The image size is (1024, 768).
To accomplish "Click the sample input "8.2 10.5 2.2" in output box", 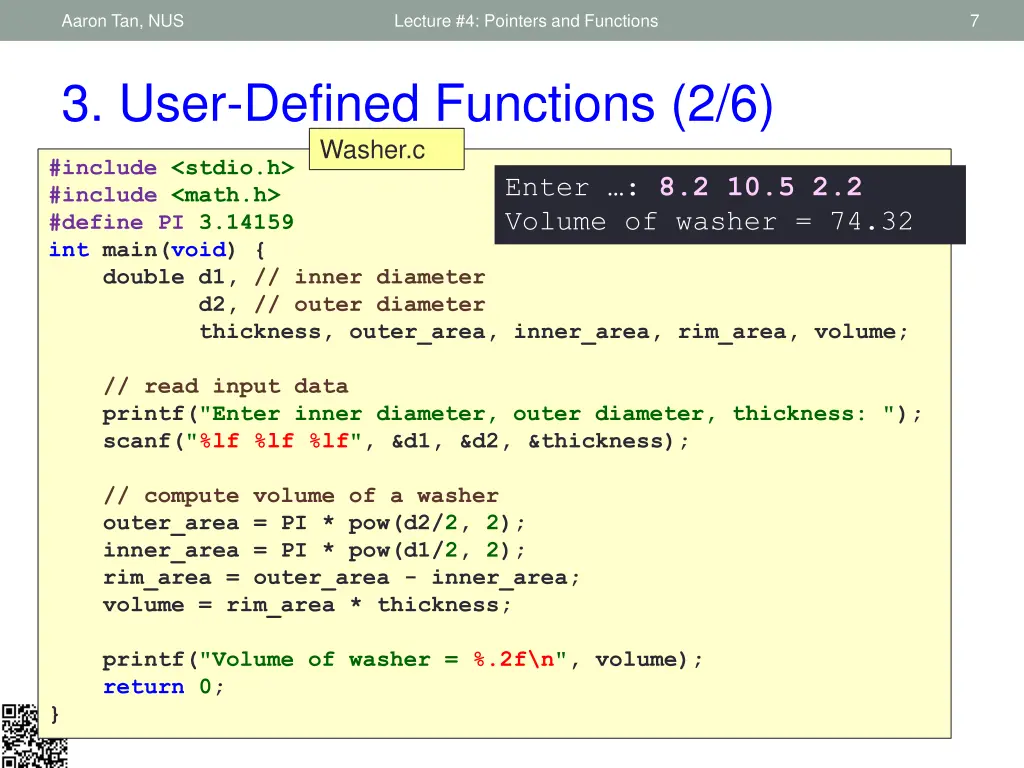I will (760, 187).
